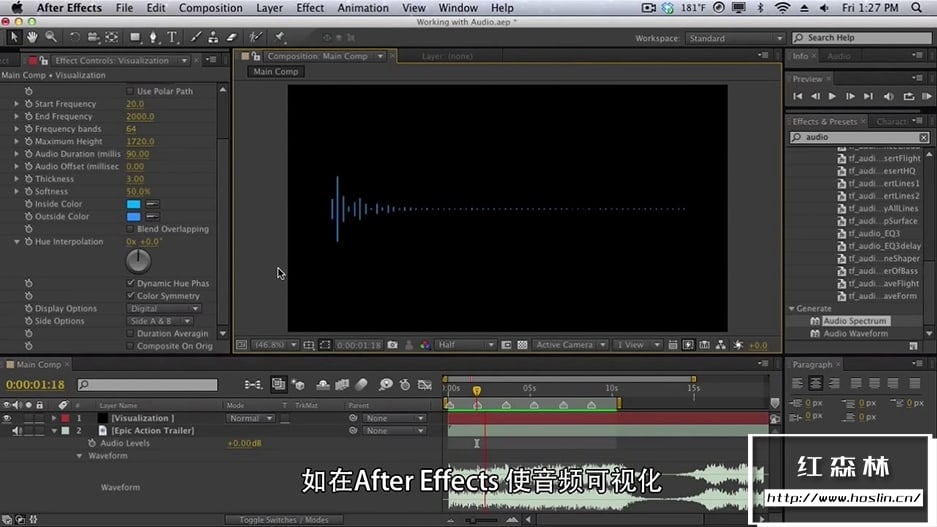The image size is (937, 527).
Task: Open Display Options dropdown set to Digital
Action: tap(164, 308)
